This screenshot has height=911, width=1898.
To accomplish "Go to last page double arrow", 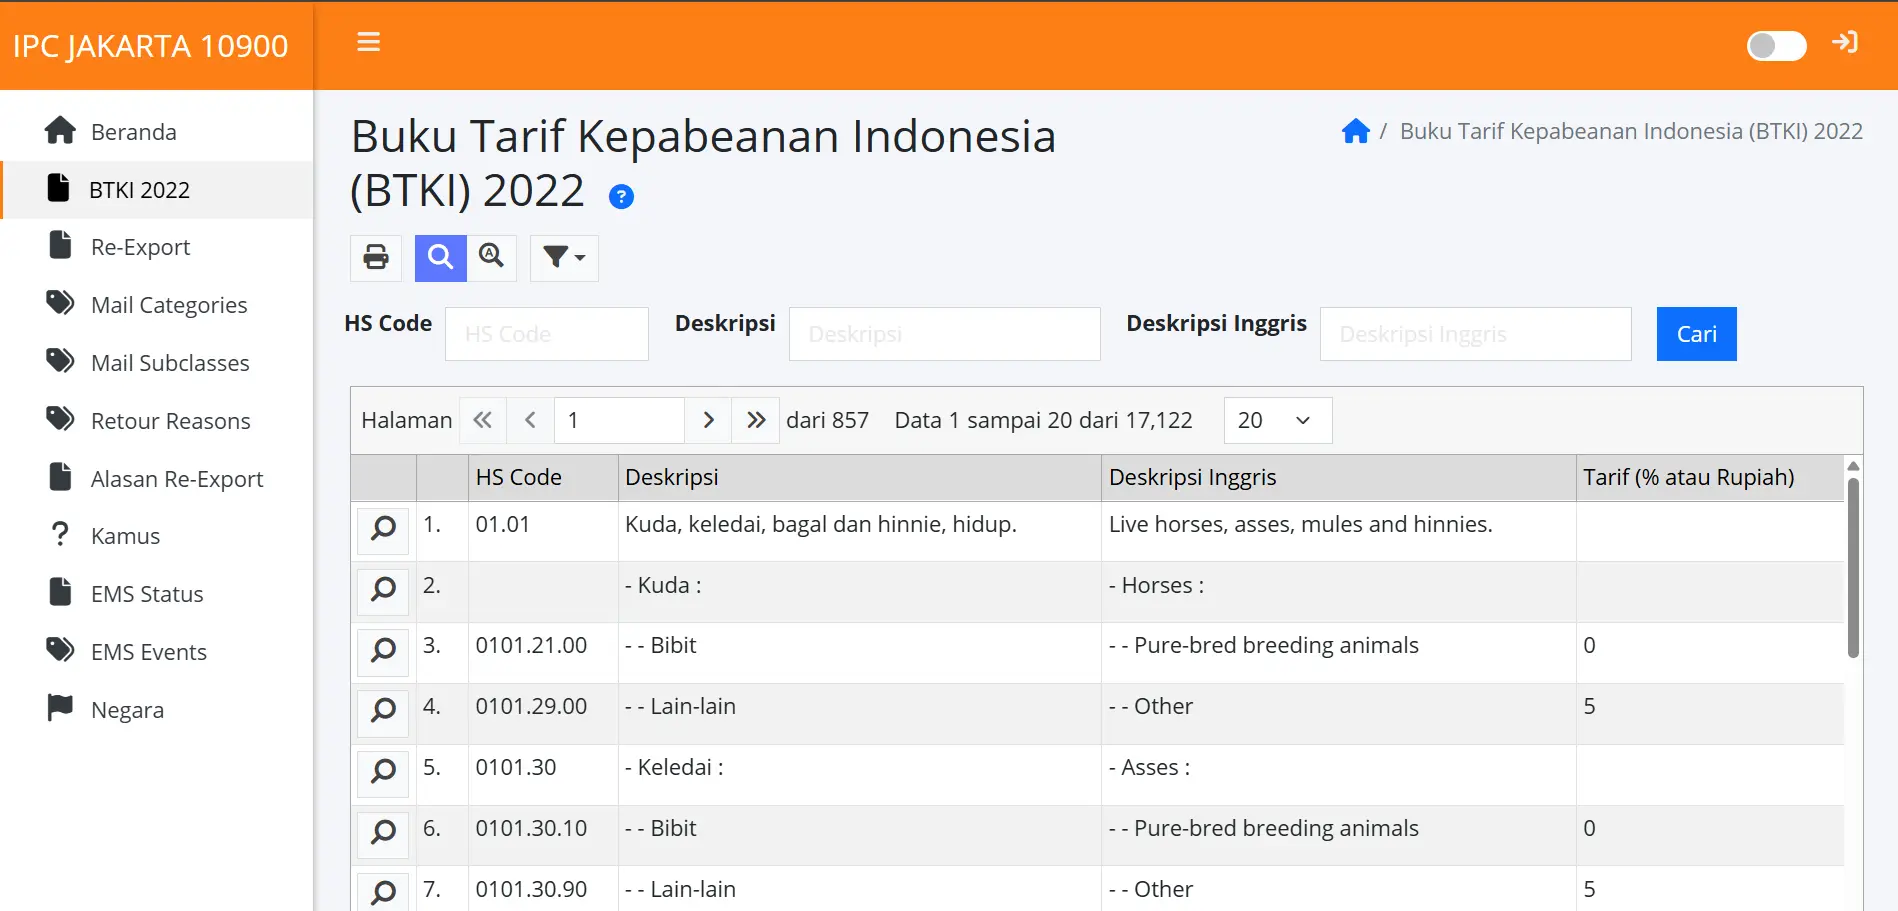I will [x=756, y=420].
